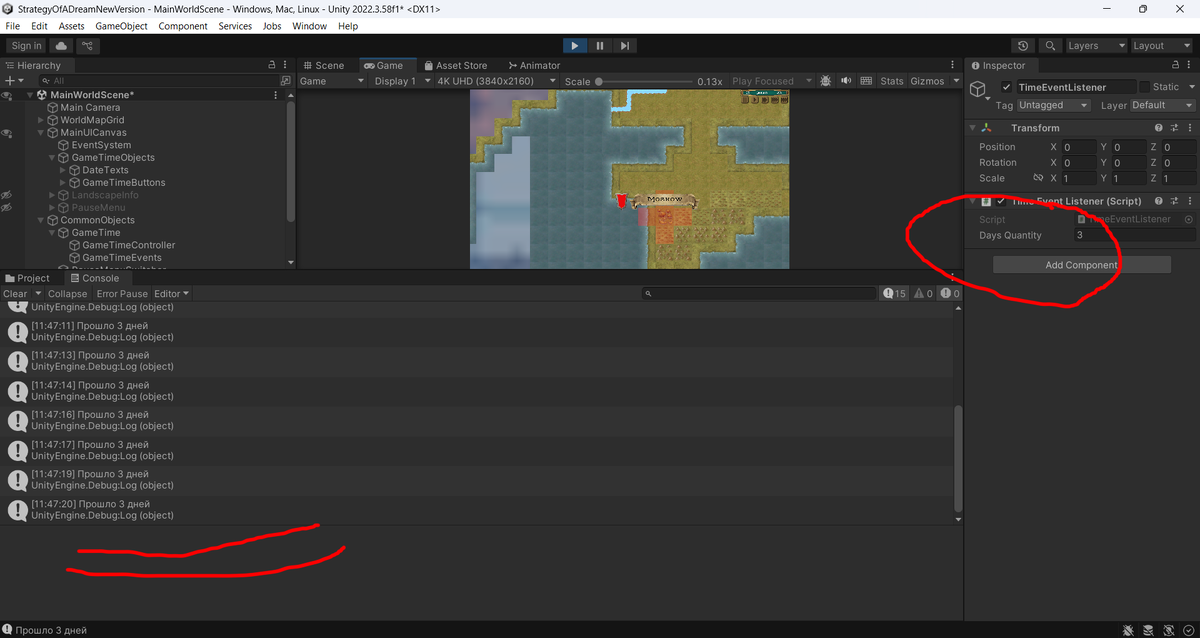Open Transform component help icon
1200x638 pixels.
(x=1159, y=128)
